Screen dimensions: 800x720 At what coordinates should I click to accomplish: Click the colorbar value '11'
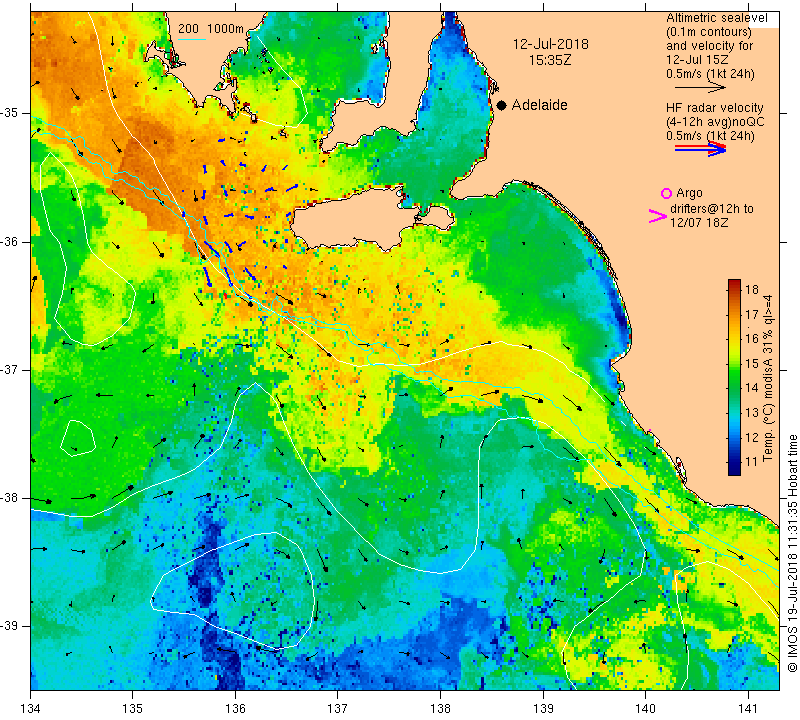pos(752,462)
